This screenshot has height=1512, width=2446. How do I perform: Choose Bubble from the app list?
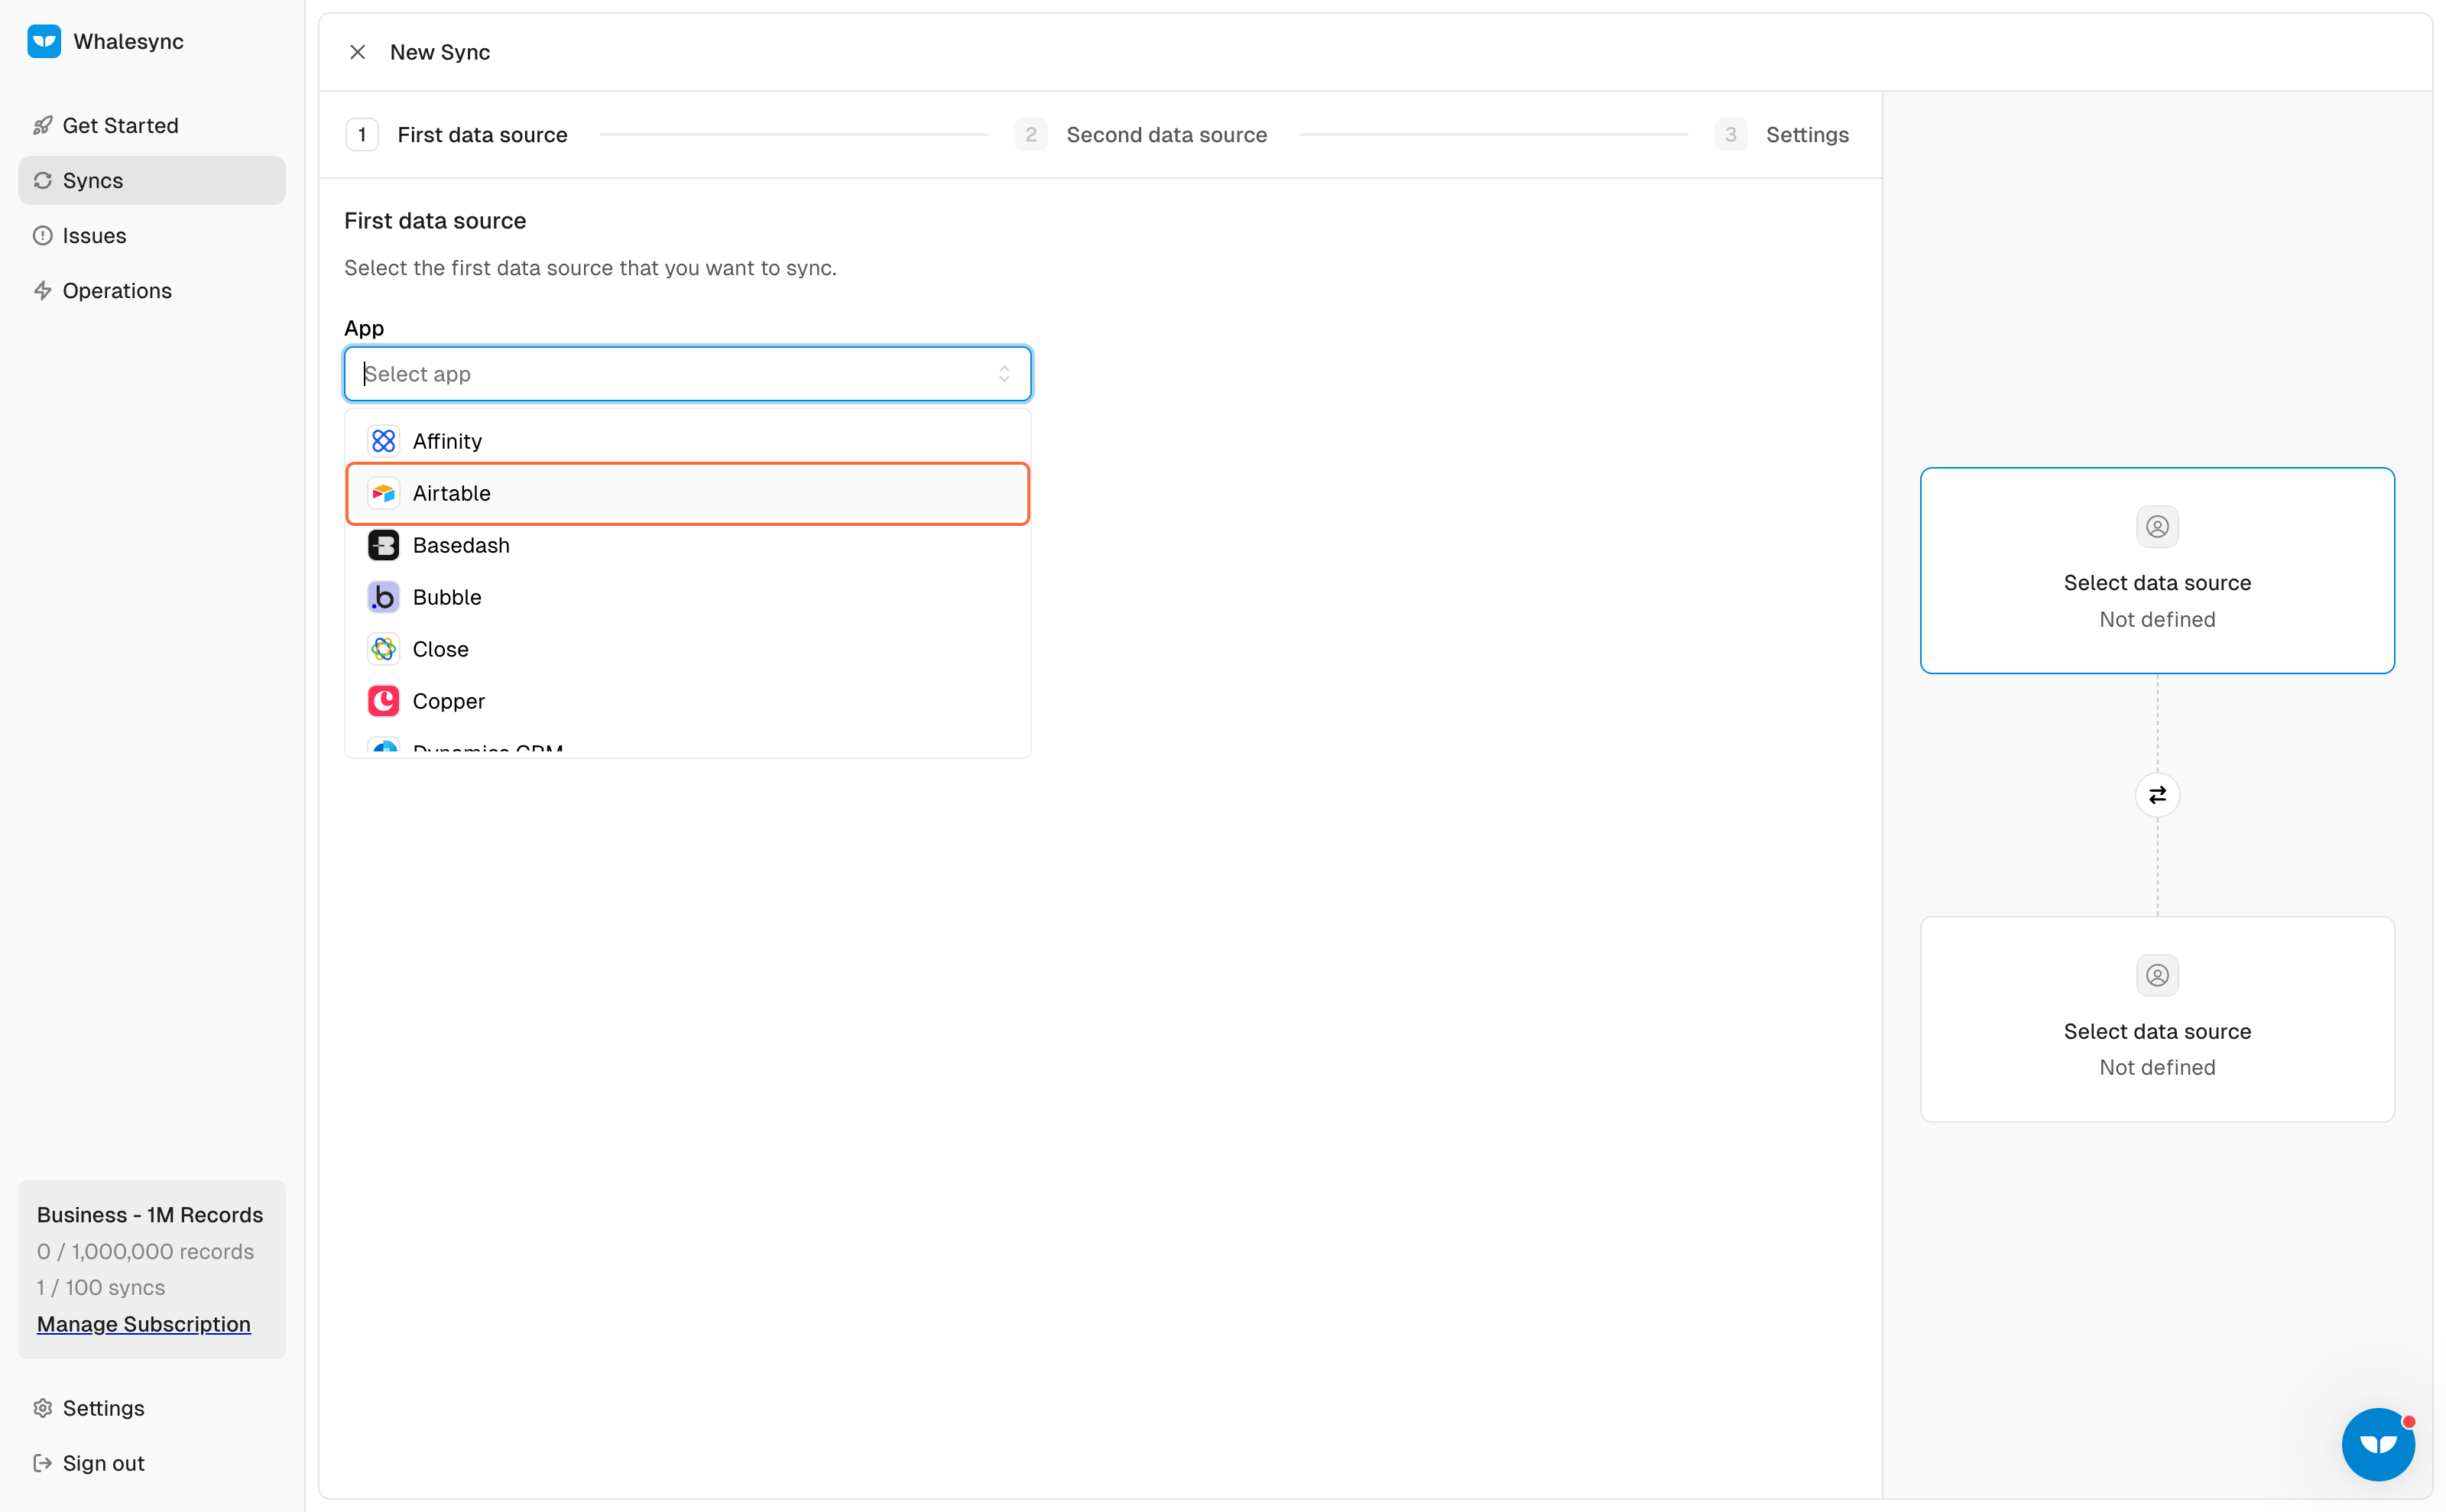click(688, 597)
